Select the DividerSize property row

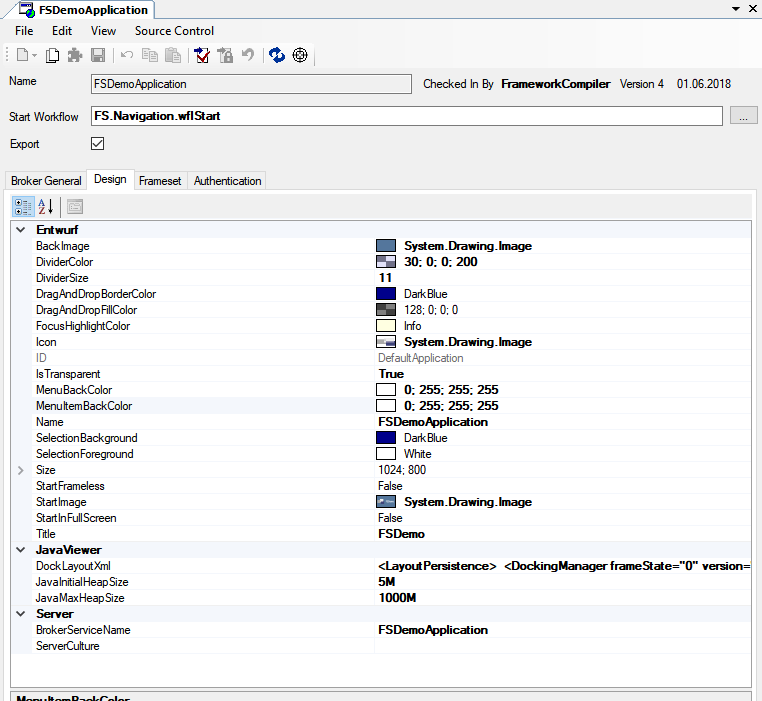(392, 278)
